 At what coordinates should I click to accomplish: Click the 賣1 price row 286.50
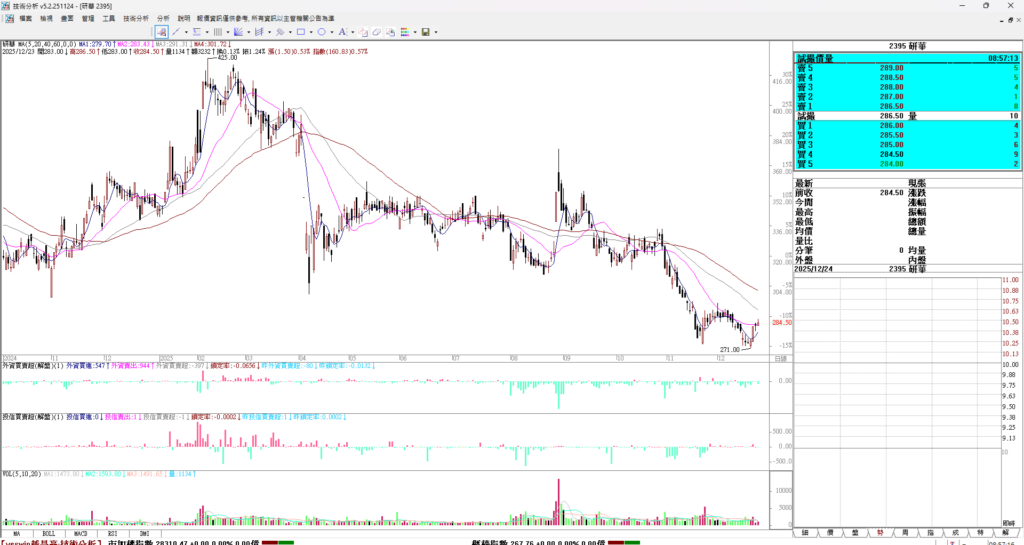(x=890, y=106)
